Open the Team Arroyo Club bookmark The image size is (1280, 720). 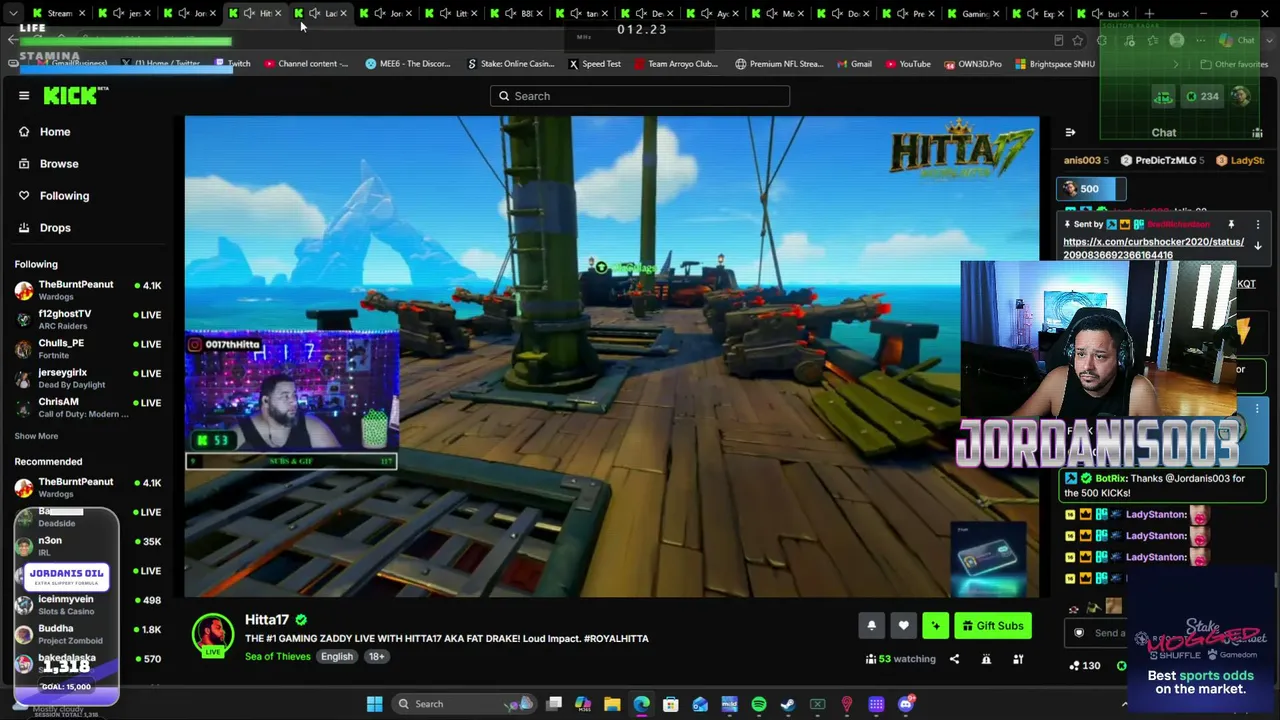[675, 64]
